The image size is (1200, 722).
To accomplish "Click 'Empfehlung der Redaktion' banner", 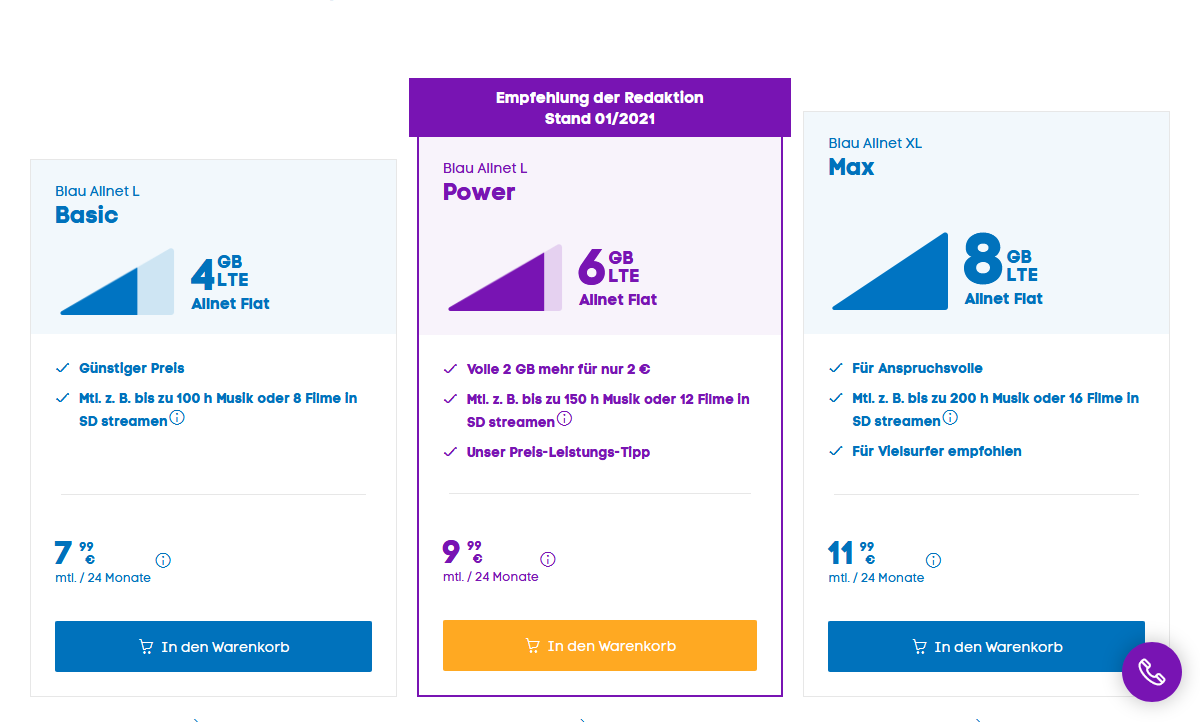I will click(599, 107).
